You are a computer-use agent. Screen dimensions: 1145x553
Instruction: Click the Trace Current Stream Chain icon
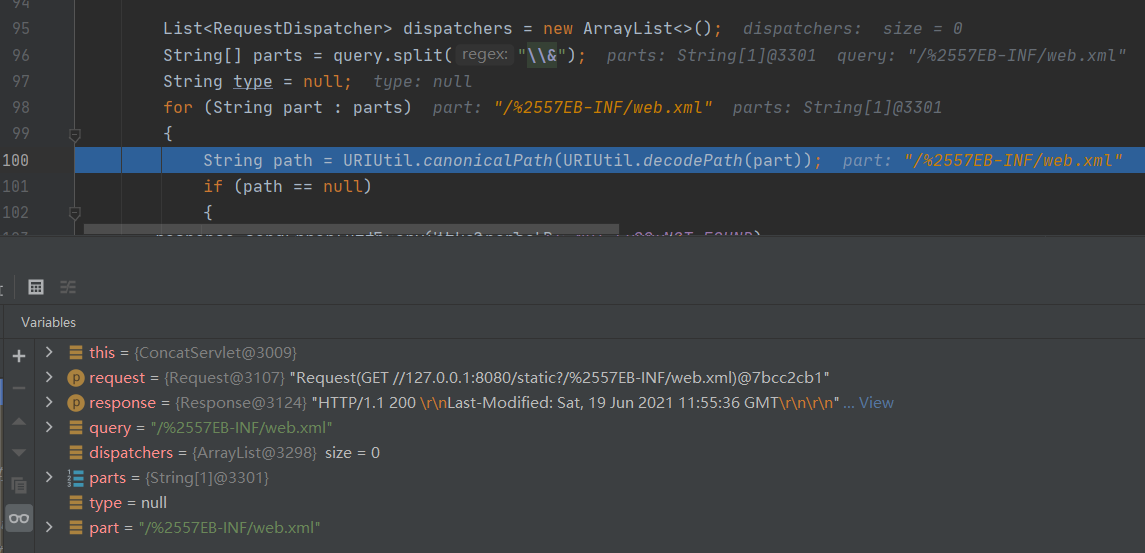coord(68,287)
